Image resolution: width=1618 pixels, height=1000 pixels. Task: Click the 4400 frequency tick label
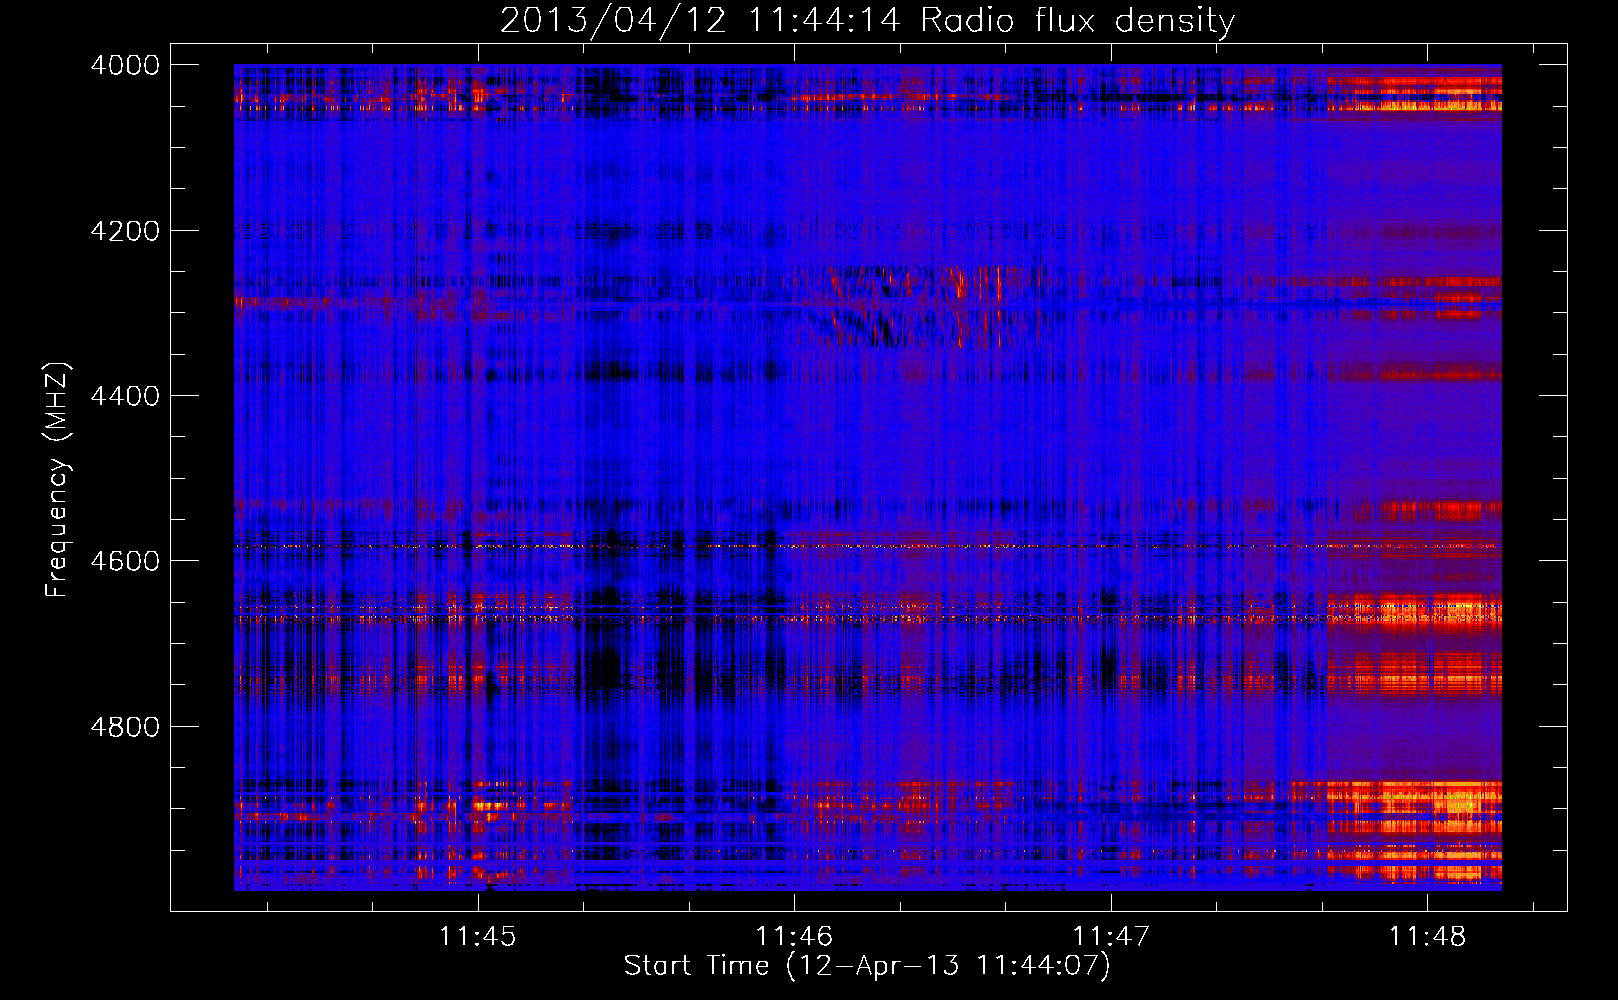coord(125,396)
